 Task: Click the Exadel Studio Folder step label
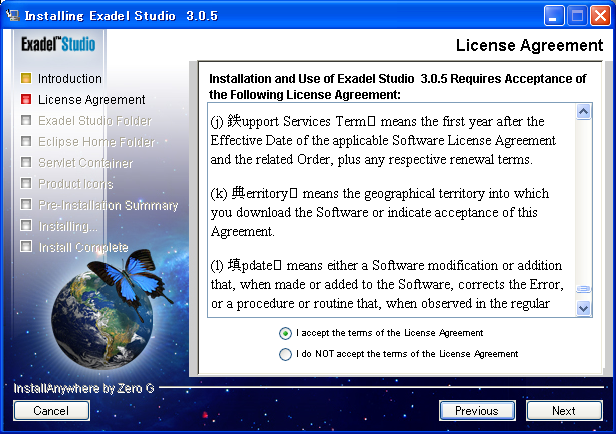(95, 121)
